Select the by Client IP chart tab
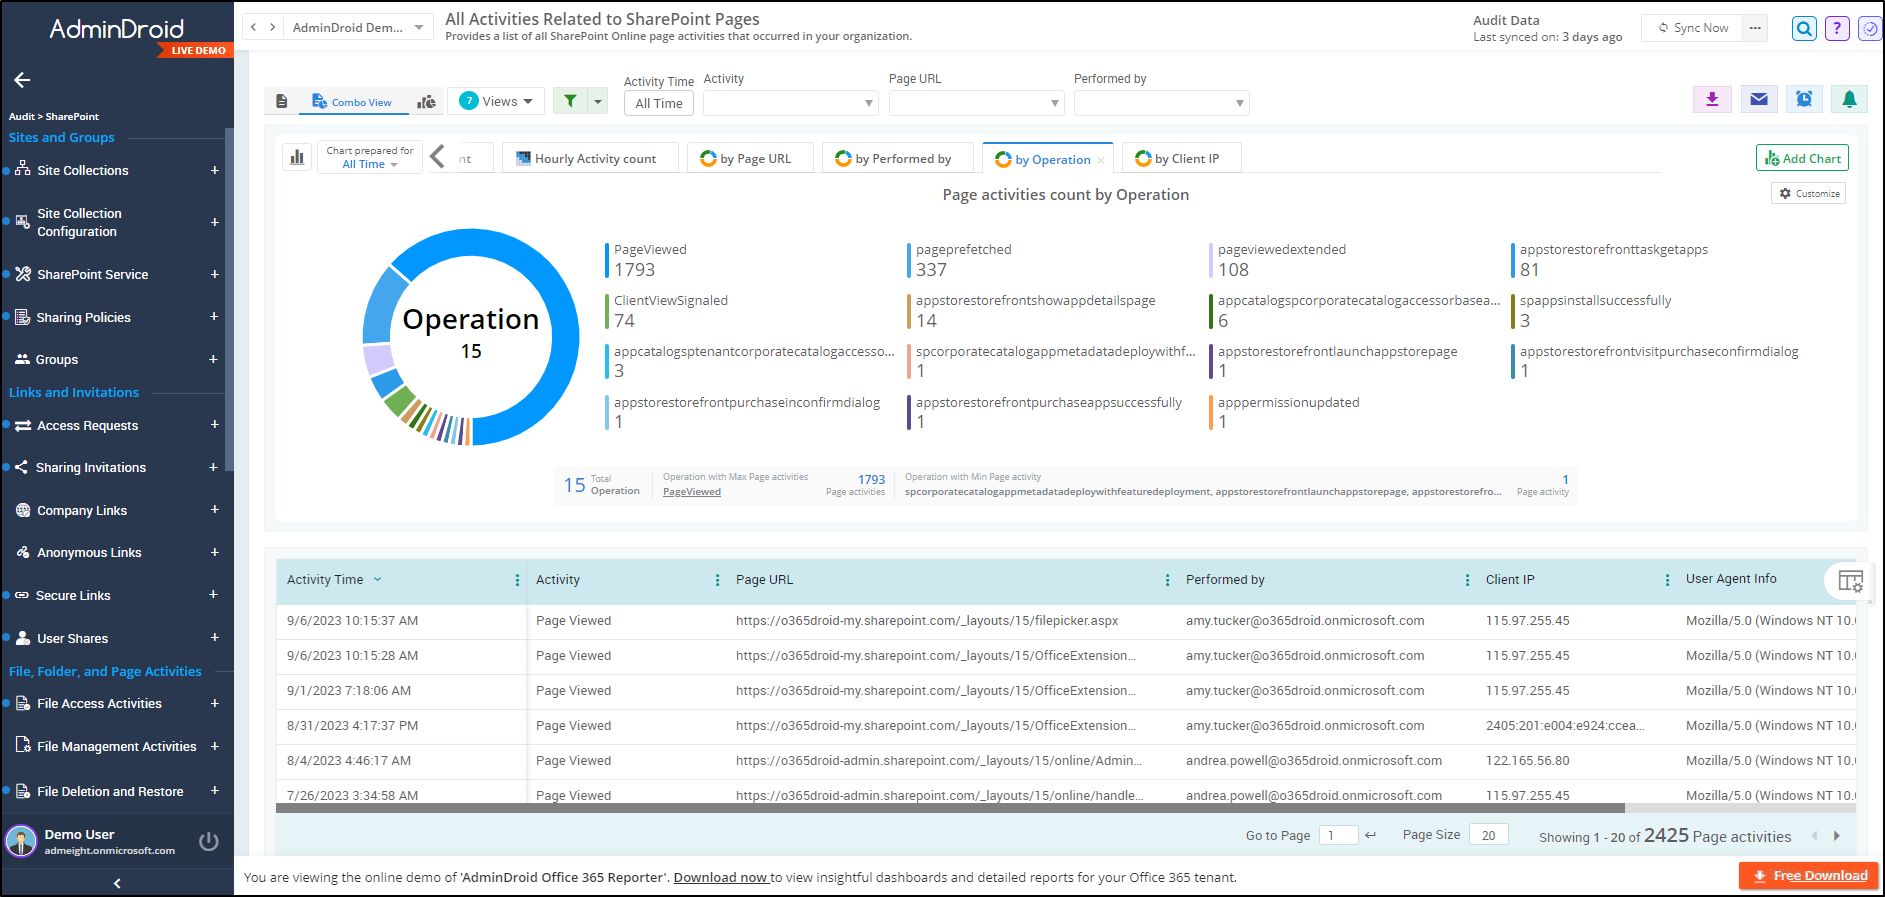 click(x=1181, y=158)
